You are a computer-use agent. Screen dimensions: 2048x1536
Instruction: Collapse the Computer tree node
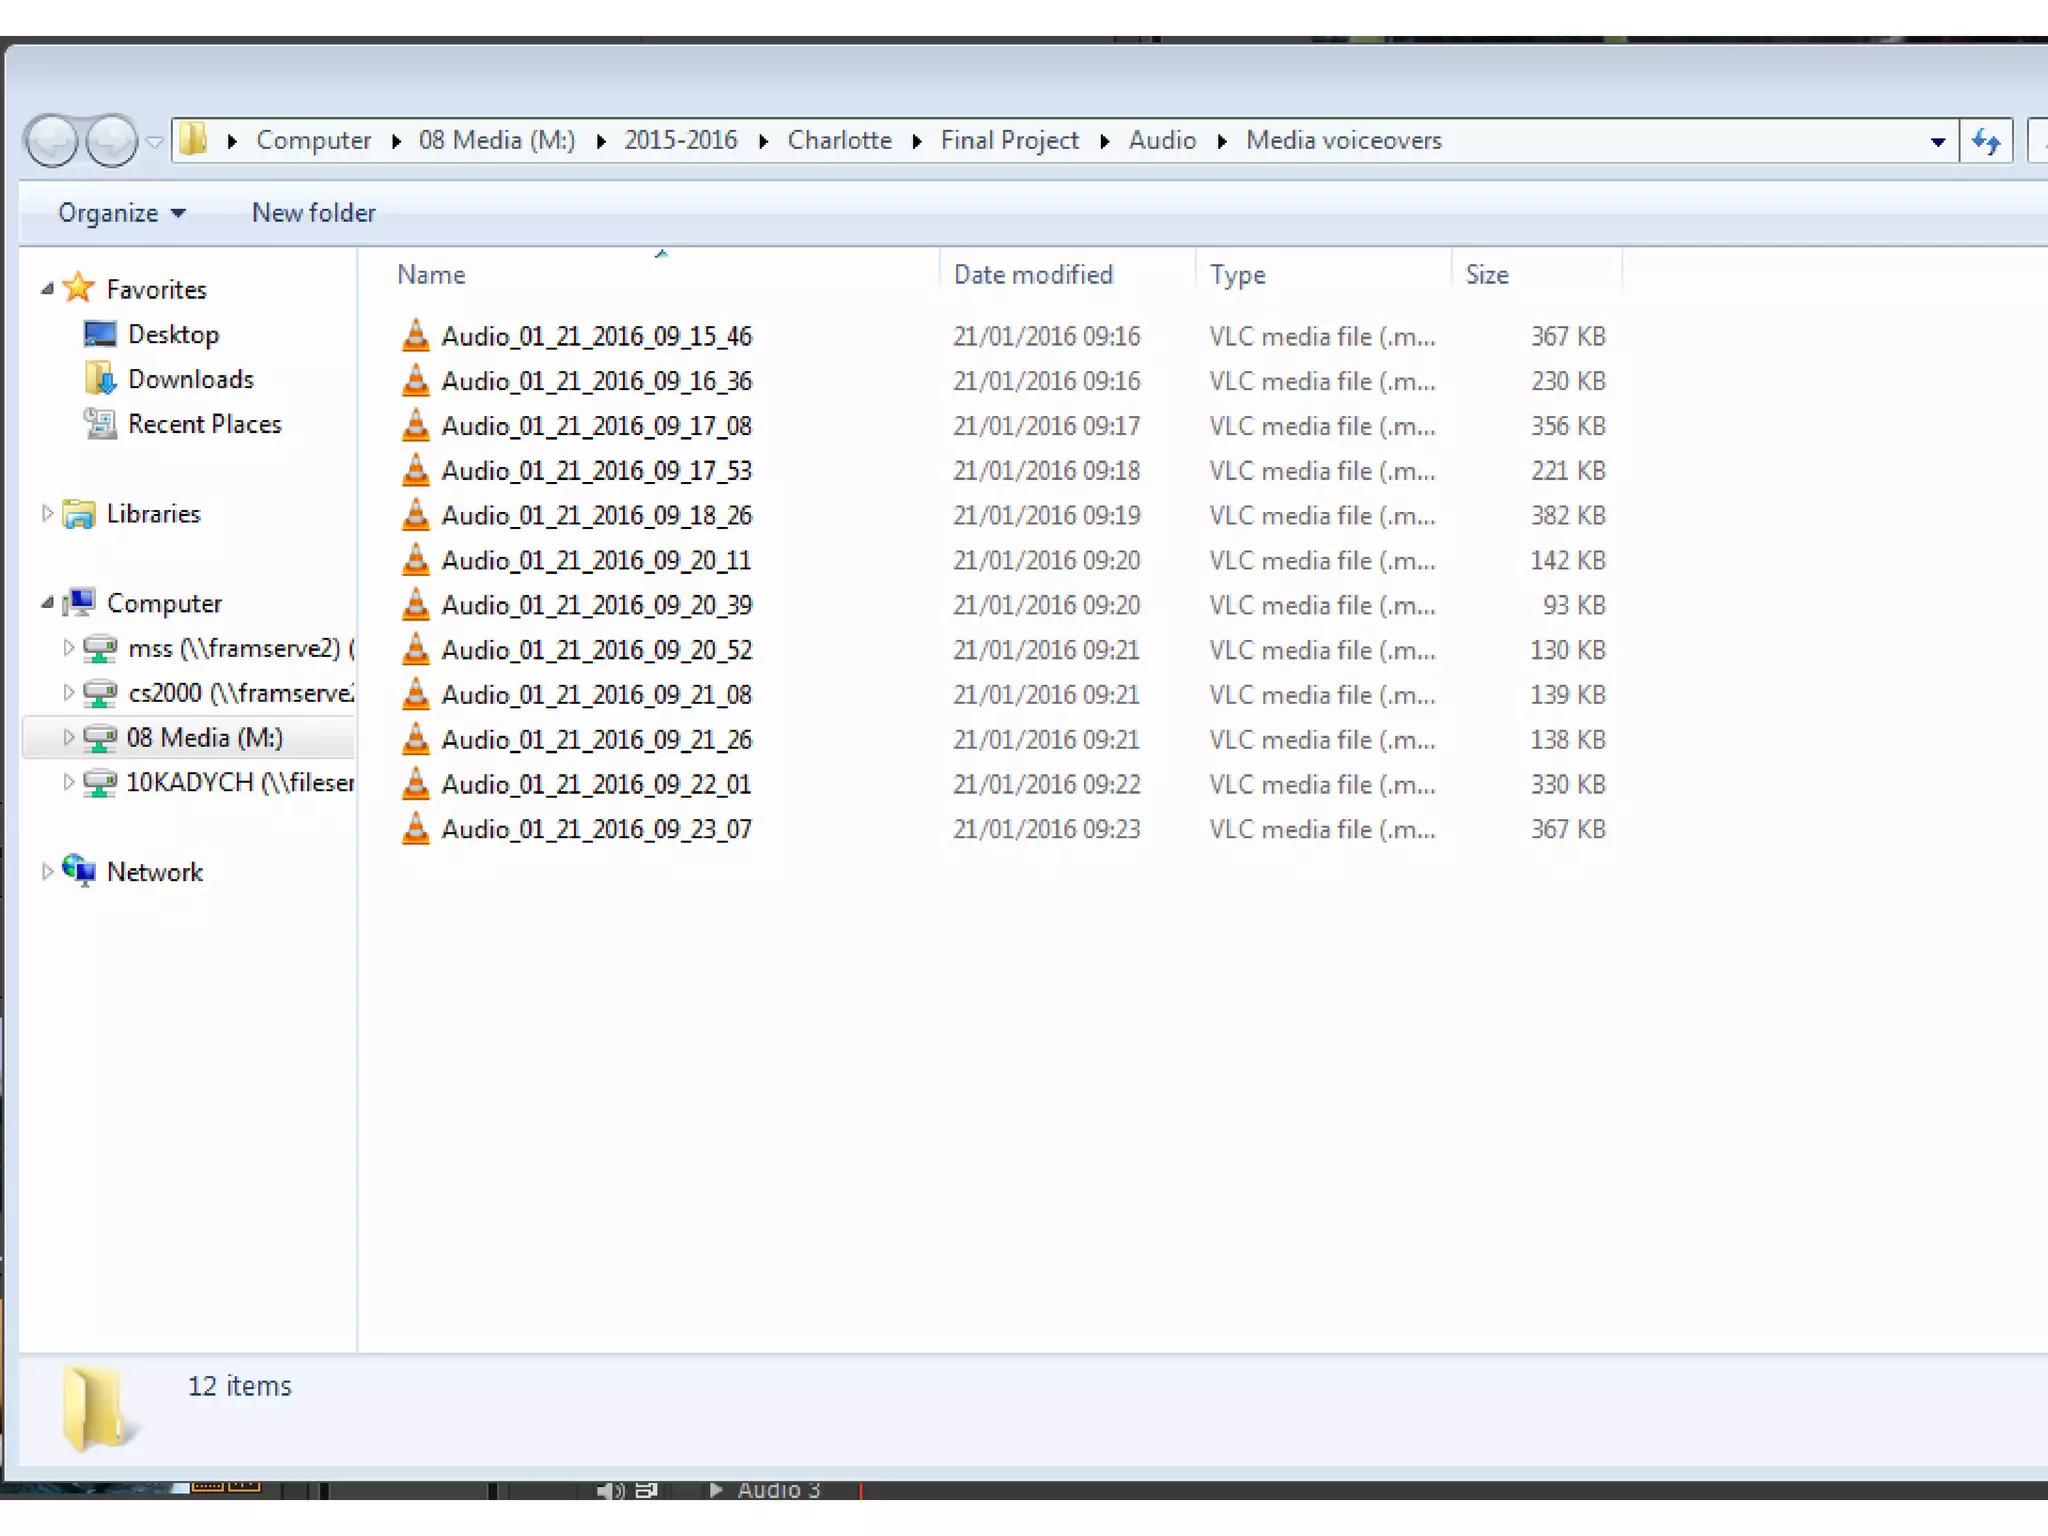[47, 602]
